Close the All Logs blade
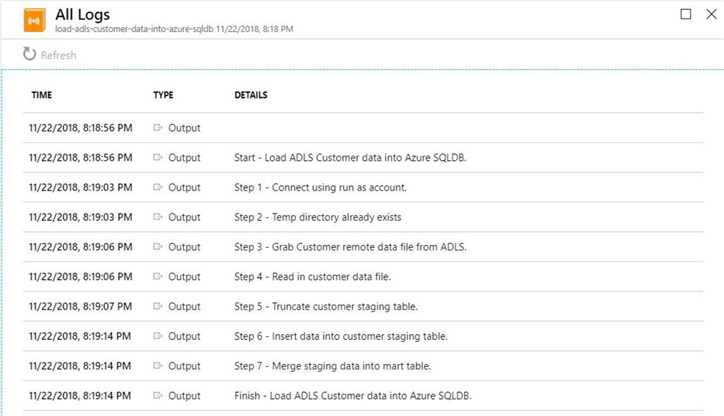The height and width of the screenshot is (416, 724). [x=708, y=14]
